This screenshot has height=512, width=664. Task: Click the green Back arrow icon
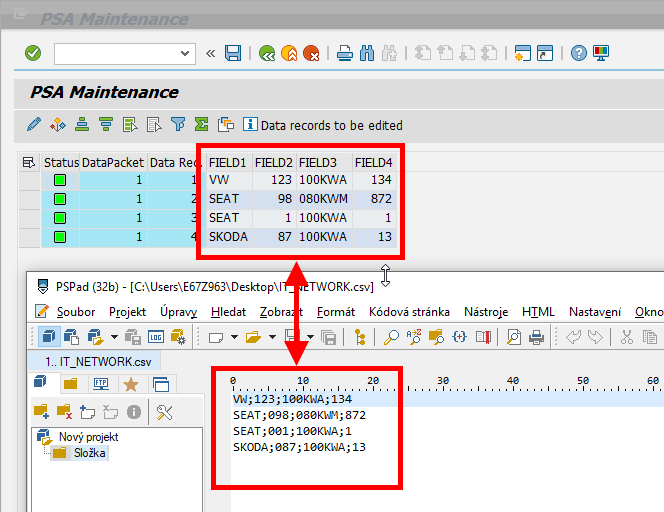[267, 53]
